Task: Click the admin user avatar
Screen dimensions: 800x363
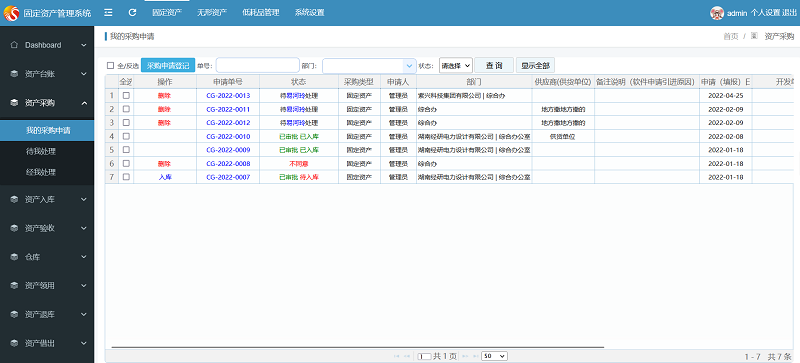Action: pos(717,13)
